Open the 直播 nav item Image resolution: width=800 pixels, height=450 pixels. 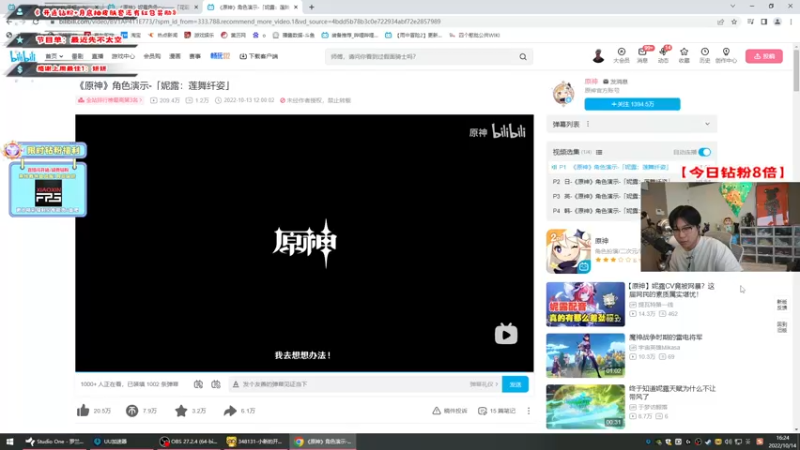97,56
